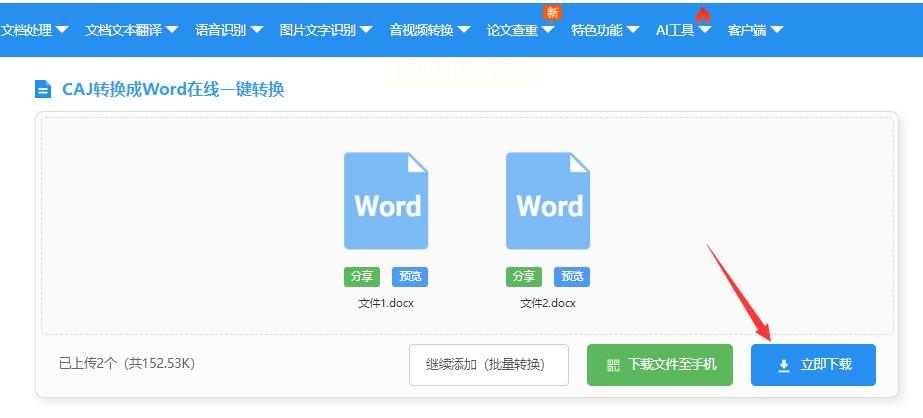This screenshot has height=418, width=923.
Task: Click 继续添加 (批量转换) button
Action: tap(489, 365)
